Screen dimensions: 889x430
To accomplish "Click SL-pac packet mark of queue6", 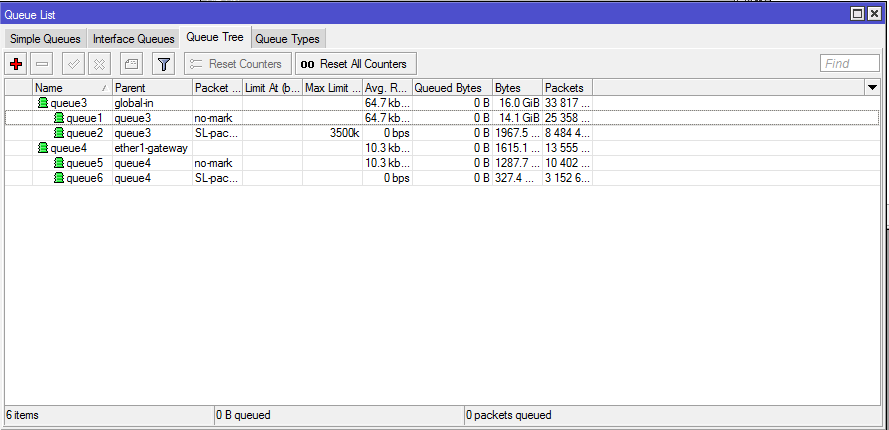I will point(217,179).
